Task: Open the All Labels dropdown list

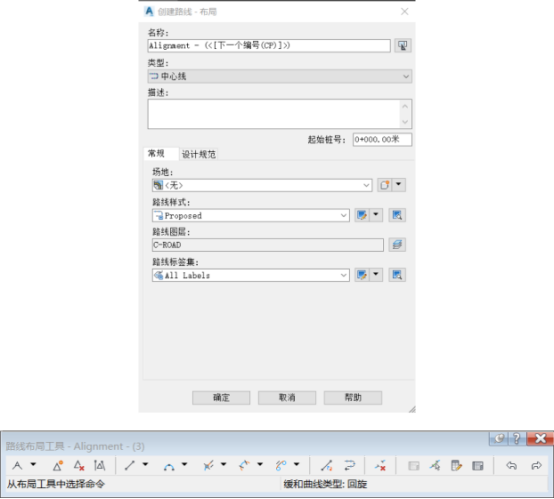Action: [x=251, y=275]
